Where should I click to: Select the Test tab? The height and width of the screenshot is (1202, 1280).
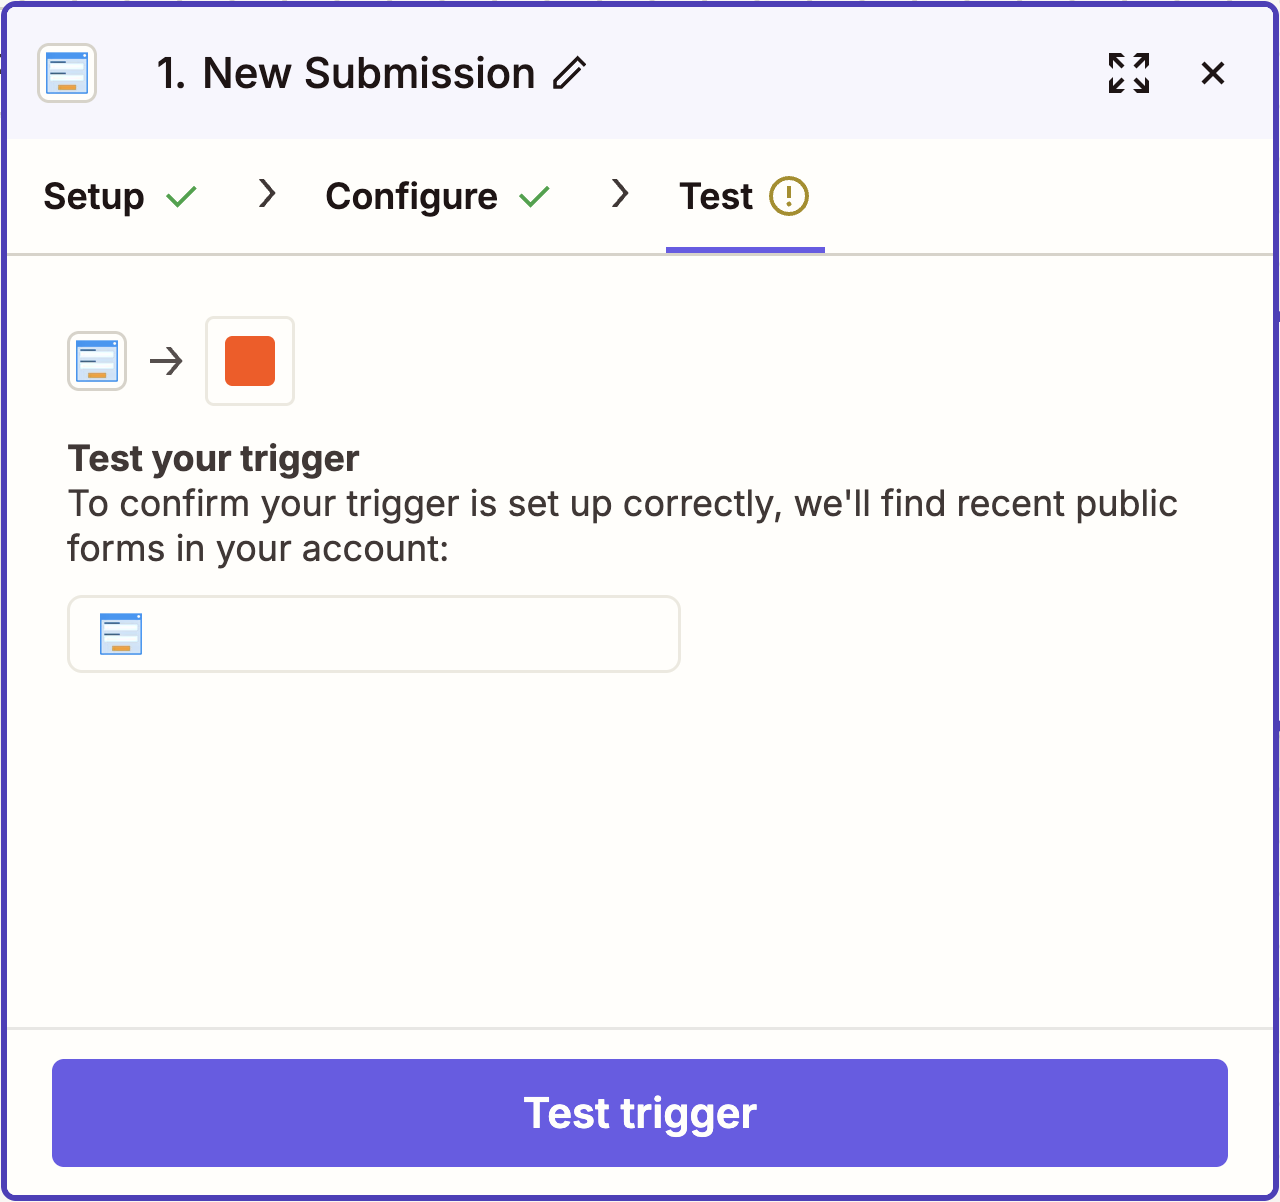tap(716, 196)
